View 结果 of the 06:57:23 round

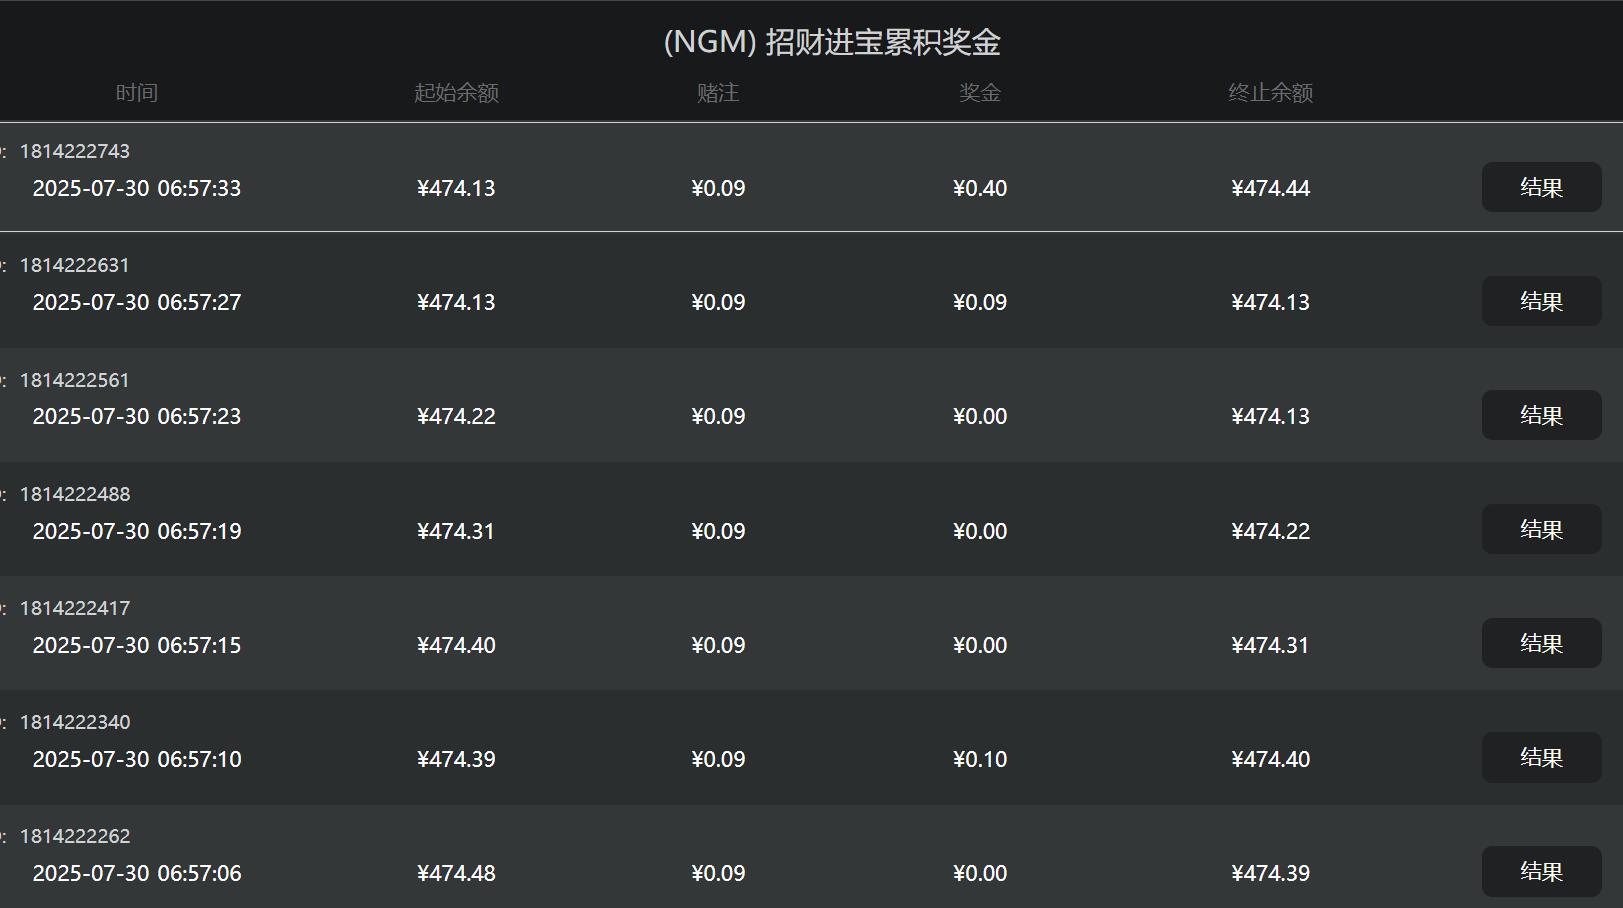1541,415
